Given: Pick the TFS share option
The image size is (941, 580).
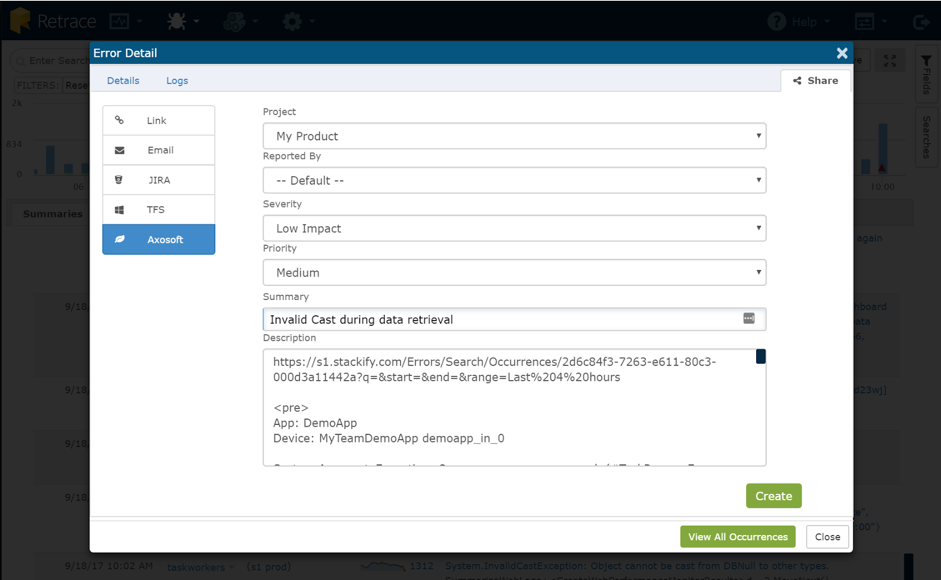Looking at the screenshot, I should coord(158,210).
